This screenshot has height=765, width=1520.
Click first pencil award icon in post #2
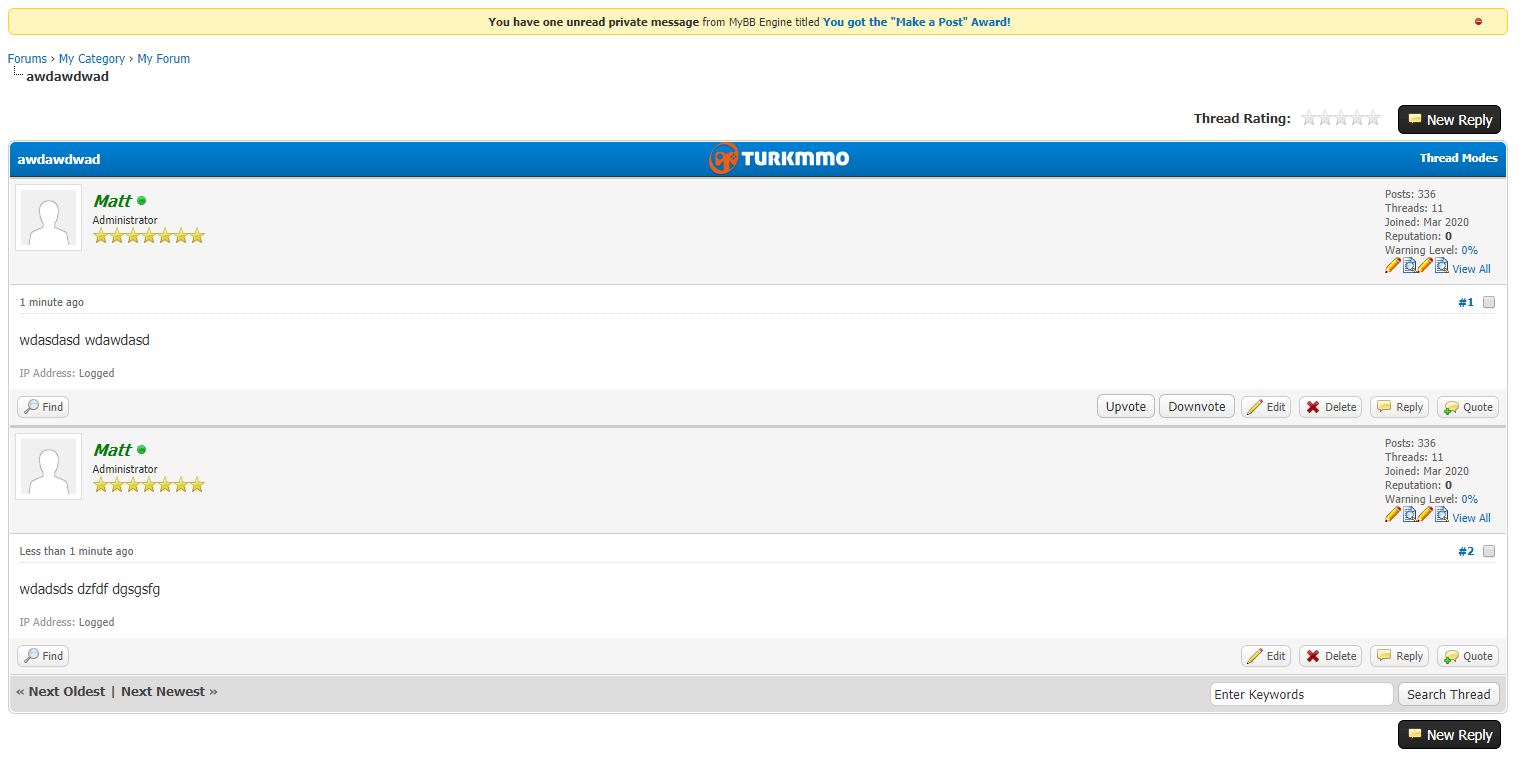(1393, 514)
